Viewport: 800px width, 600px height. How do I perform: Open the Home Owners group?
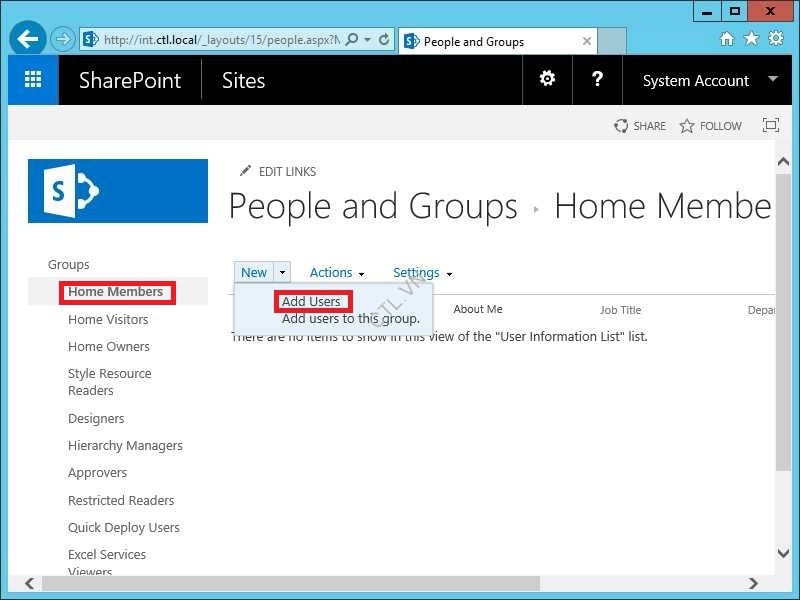(x=109, y=346)
